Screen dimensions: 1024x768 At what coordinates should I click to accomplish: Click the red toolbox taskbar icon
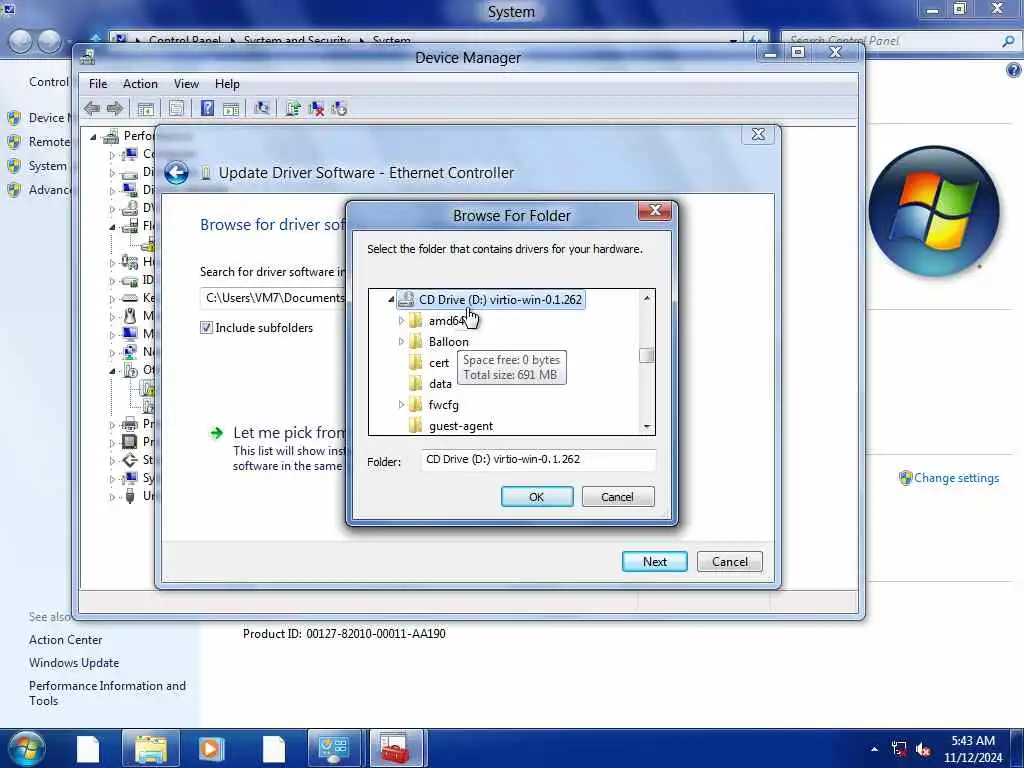point(396,748)
